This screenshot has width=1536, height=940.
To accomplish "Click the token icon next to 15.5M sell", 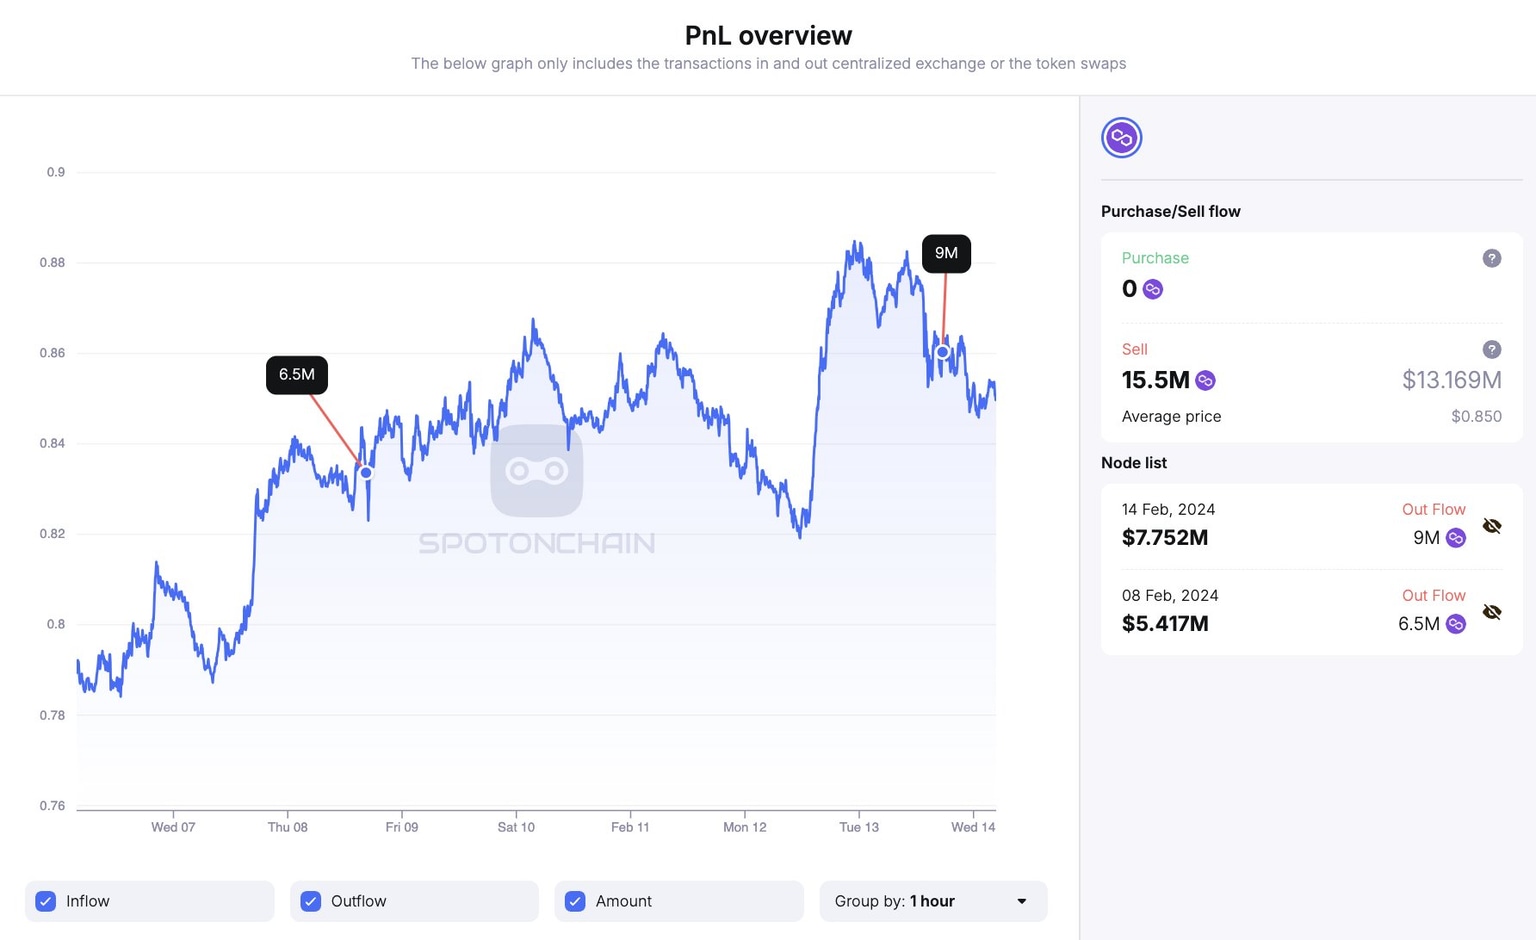I will (1205, 380).
